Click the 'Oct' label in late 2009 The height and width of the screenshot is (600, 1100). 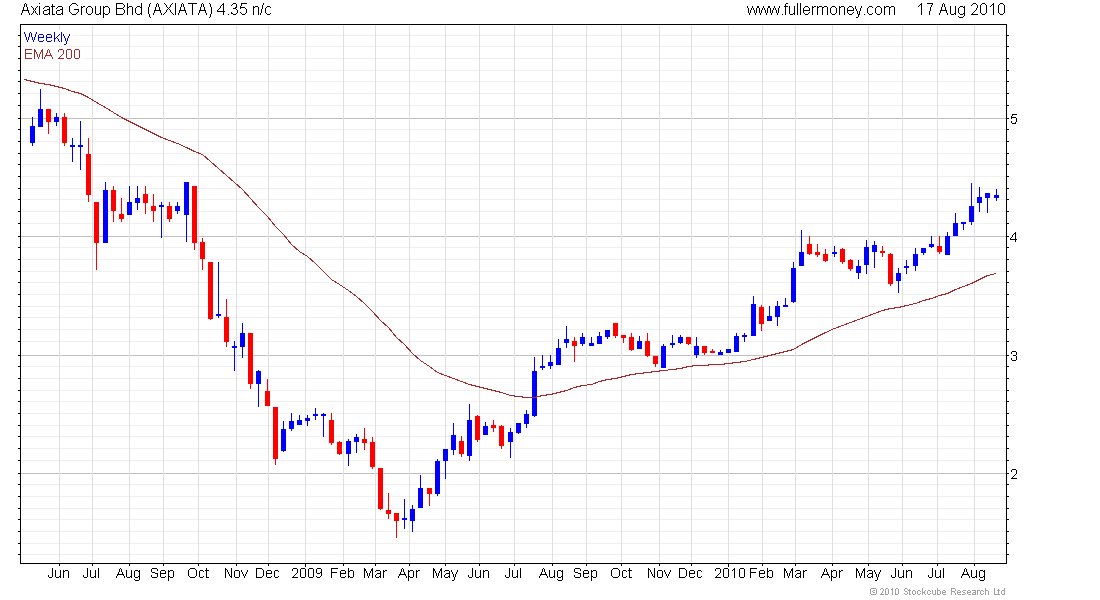click(621, 573)
